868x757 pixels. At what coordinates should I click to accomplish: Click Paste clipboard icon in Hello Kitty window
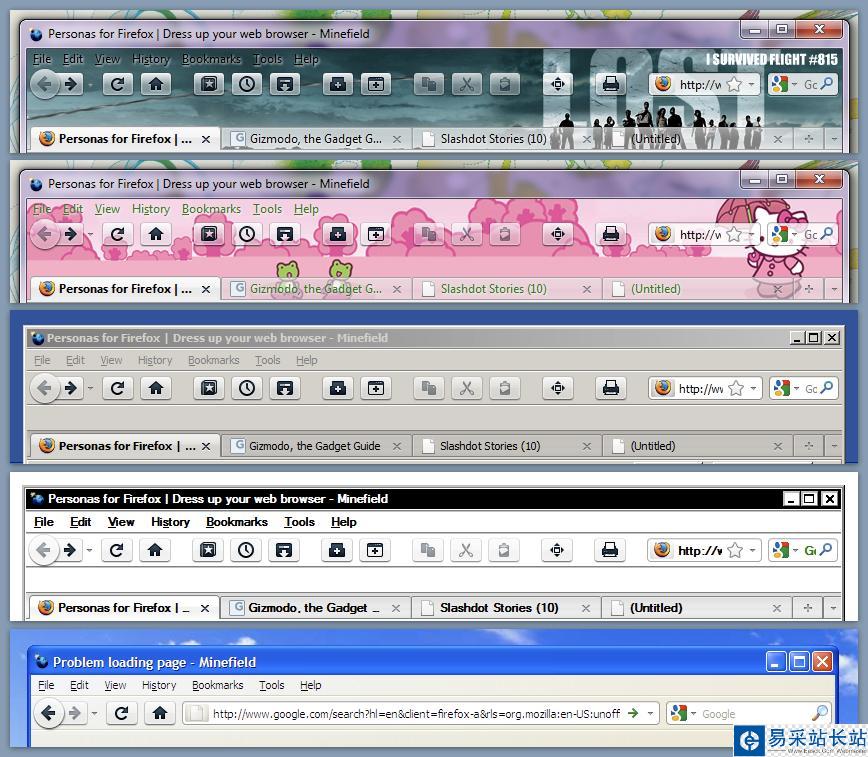[x=504, y=235]
